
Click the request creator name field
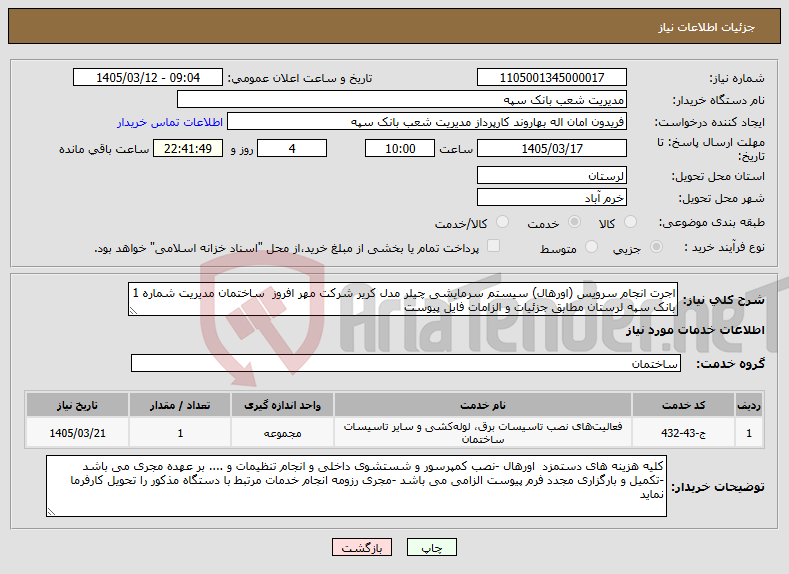[427, 122]
